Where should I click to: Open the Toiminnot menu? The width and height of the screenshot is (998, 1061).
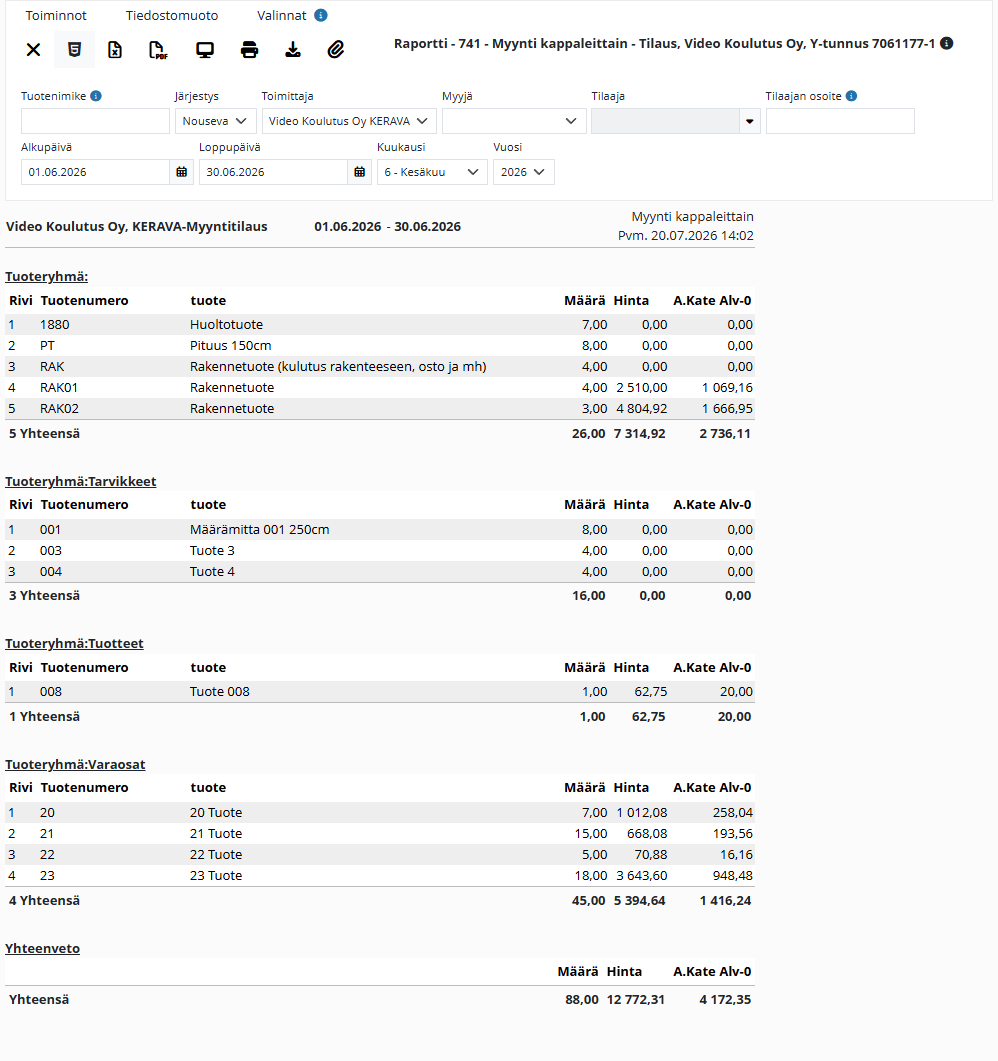[56, 16]
